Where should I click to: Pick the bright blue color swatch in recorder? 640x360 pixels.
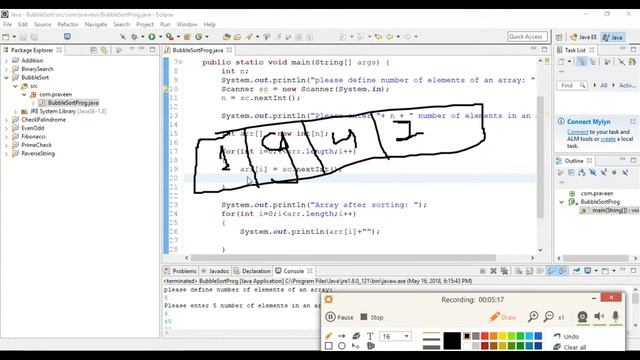click(538, 336)
